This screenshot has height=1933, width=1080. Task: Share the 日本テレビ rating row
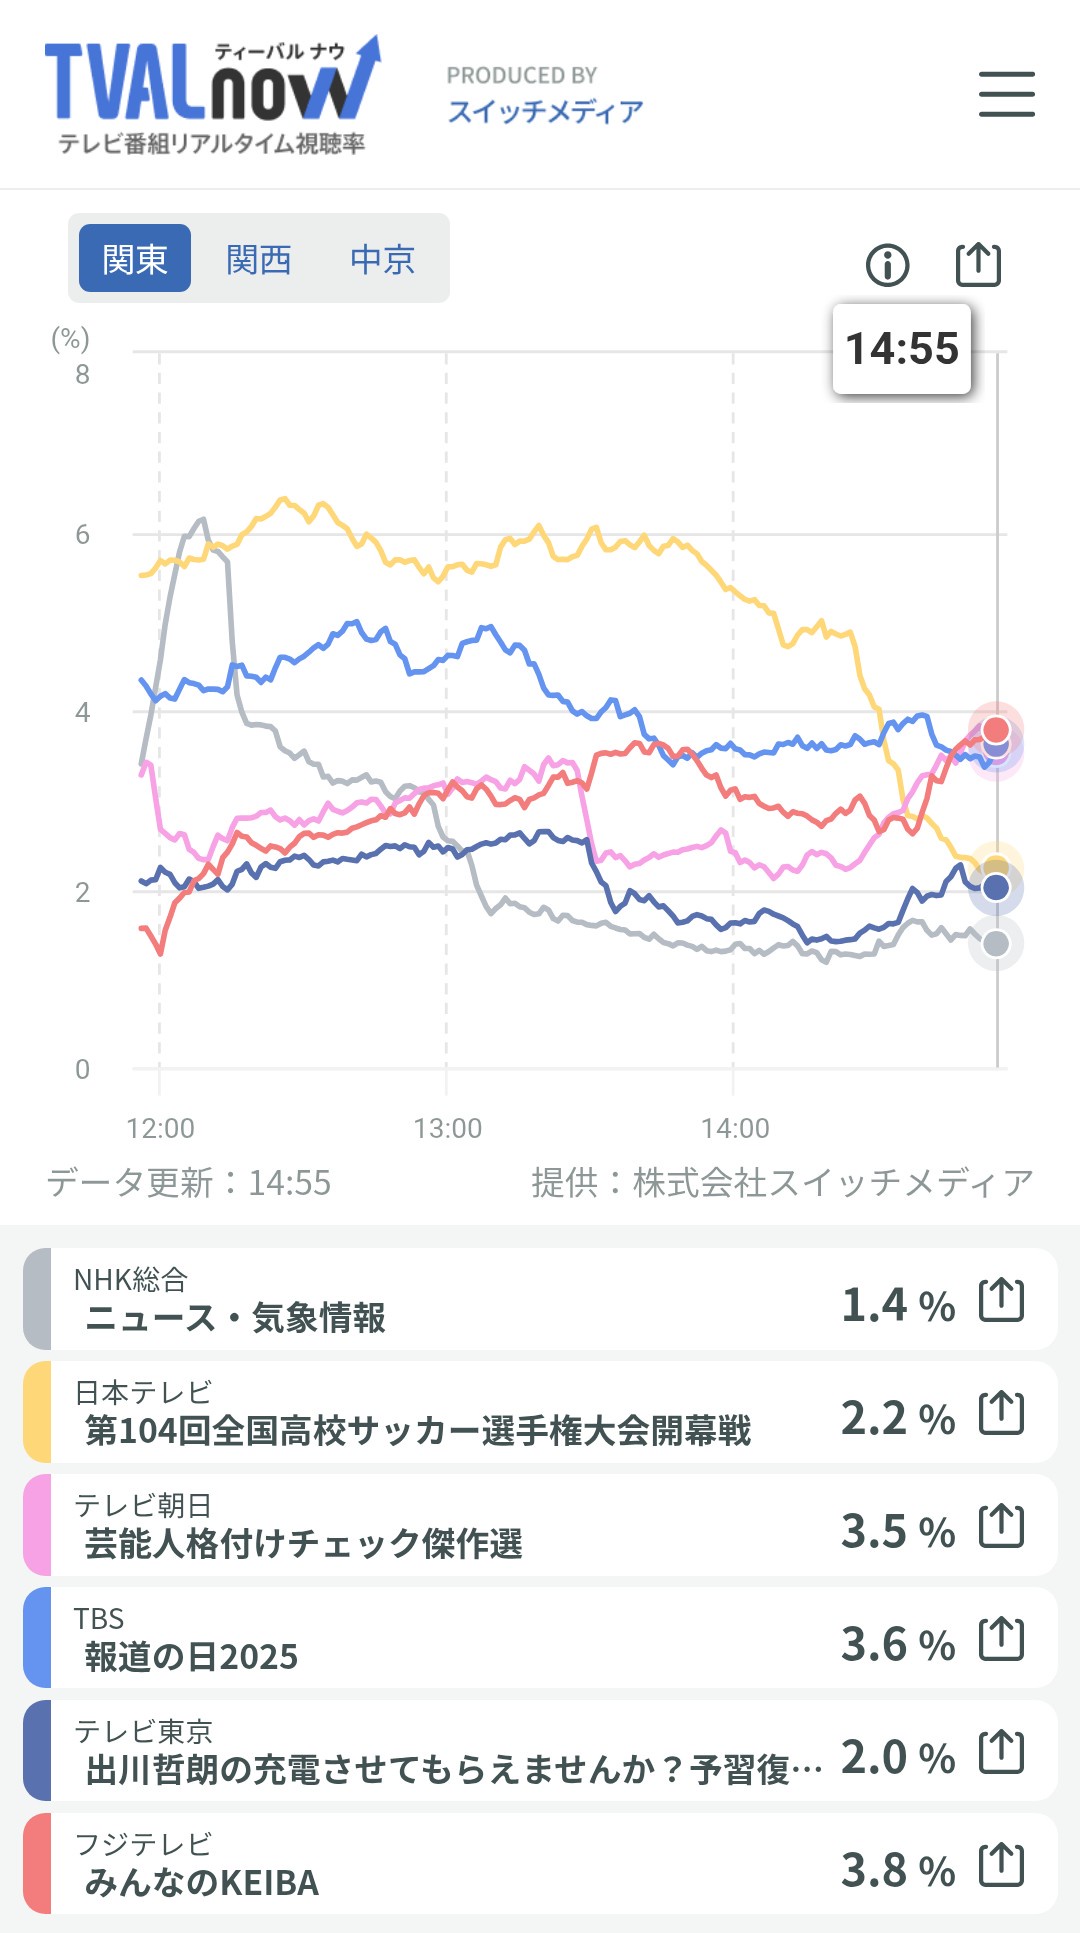click(x=1001, y=1413)
